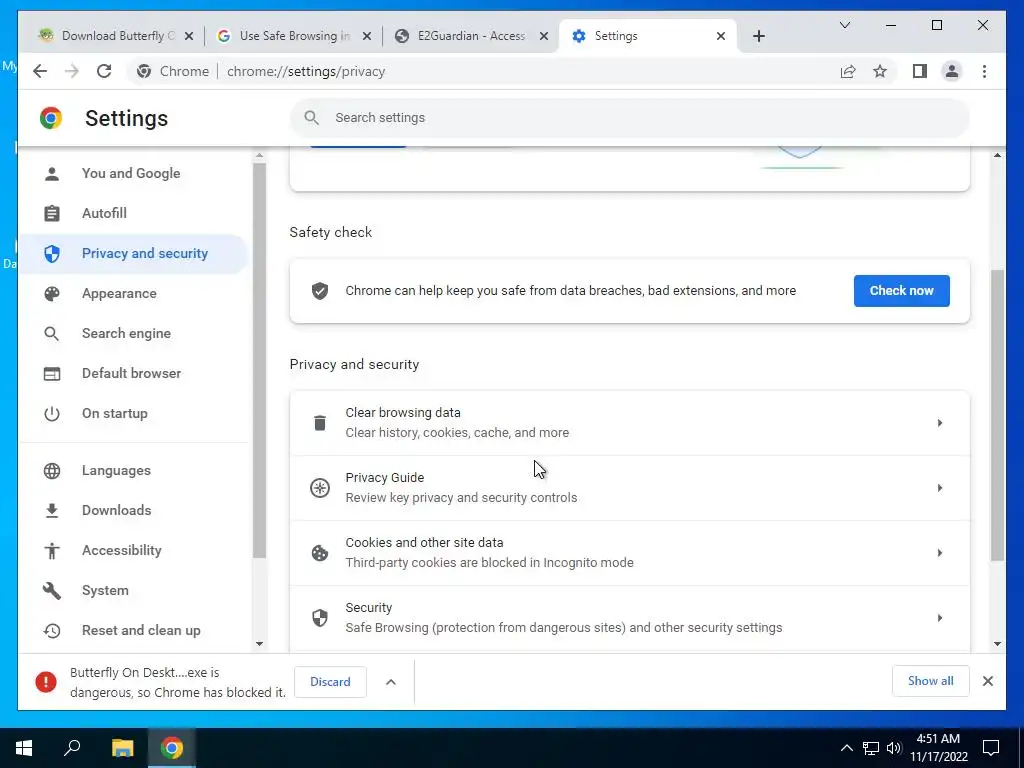
Task: Open You and Google section
Action: (x=134, y=174)
